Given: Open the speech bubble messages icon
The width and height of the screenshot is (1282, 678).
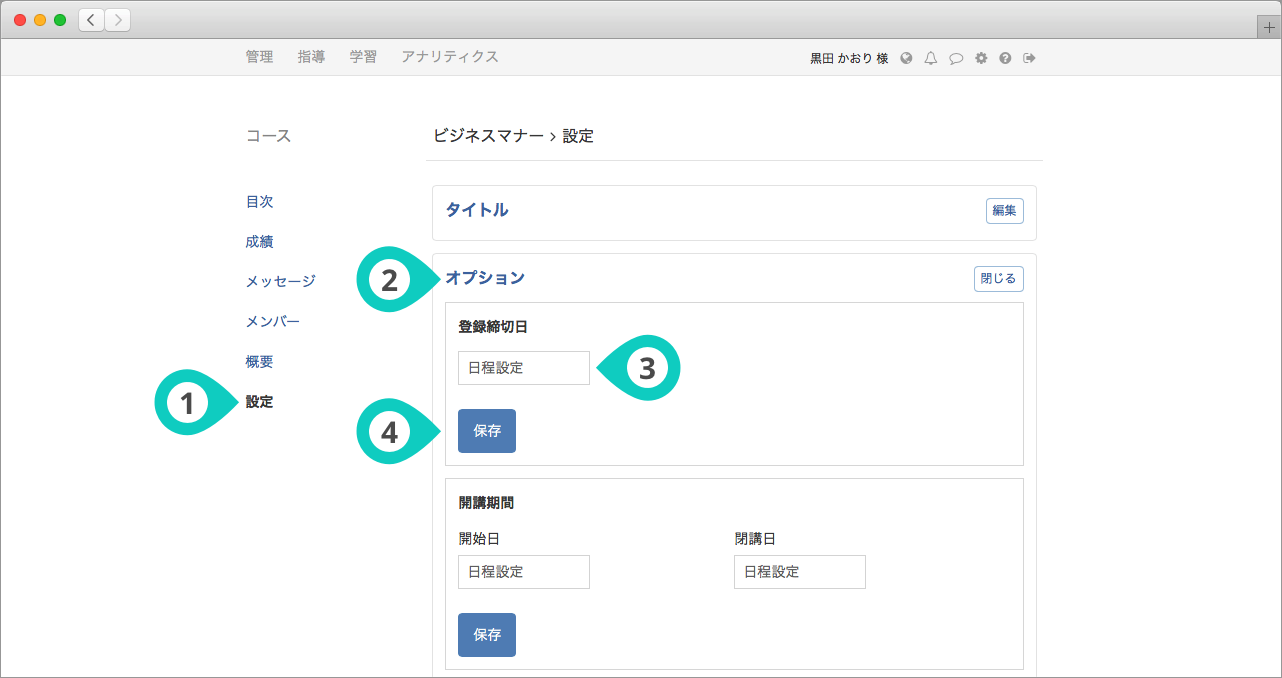Looking at the screenshot, I should 956,58.
